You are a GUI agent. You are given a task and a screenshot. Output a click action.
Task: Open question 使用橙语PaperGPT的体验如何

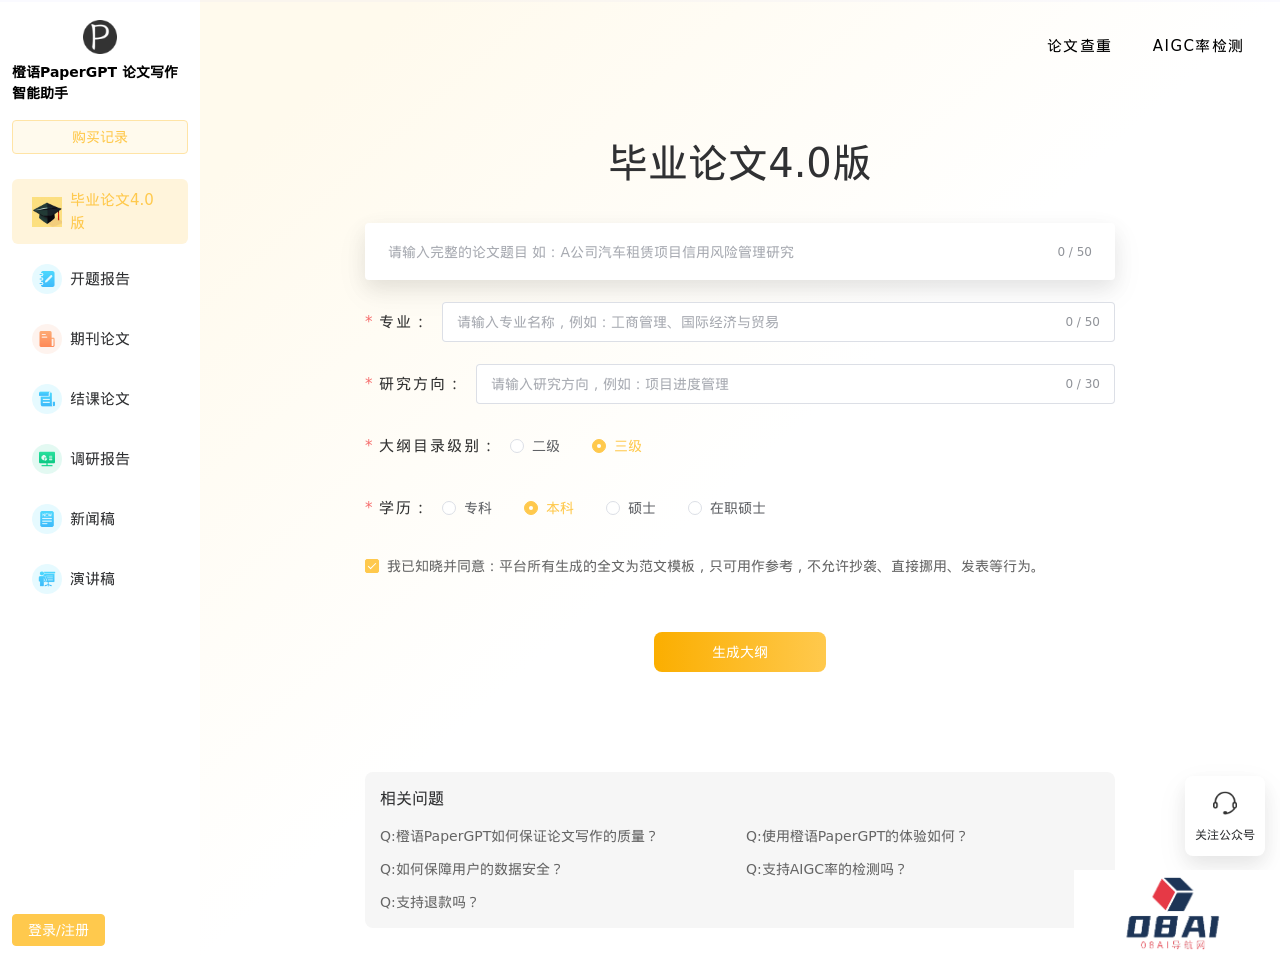click(x=857, y=836)
